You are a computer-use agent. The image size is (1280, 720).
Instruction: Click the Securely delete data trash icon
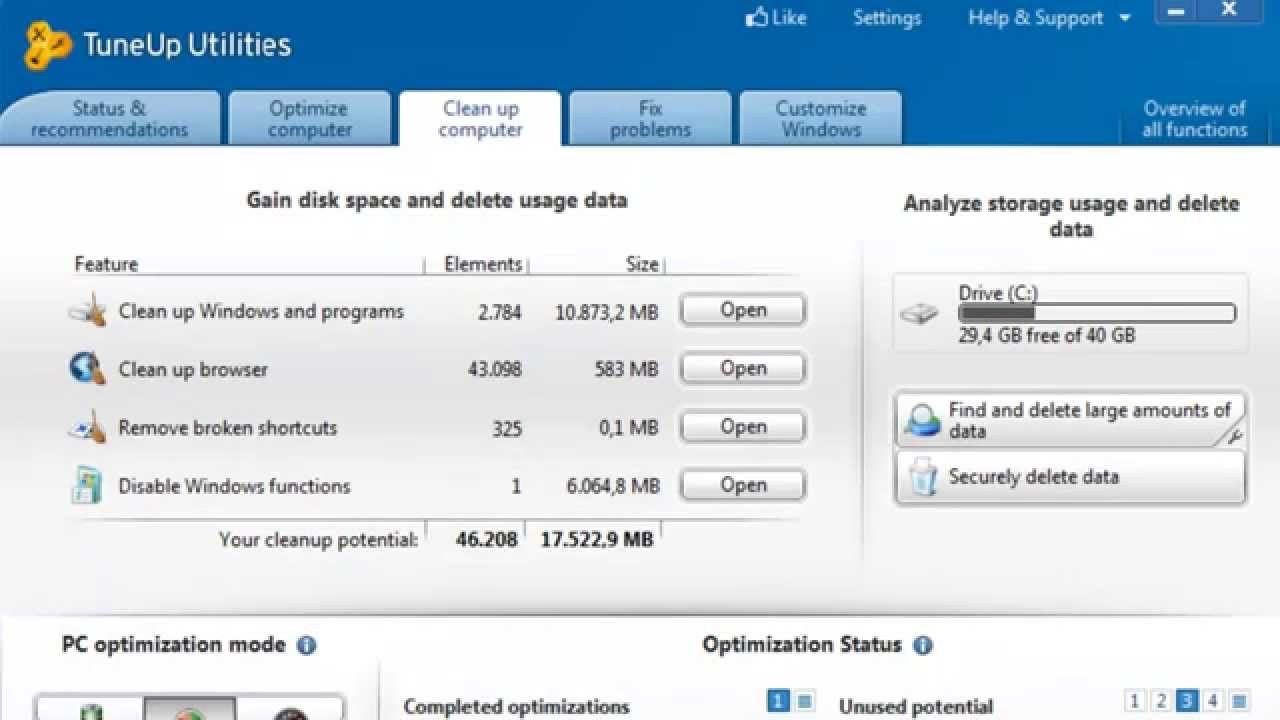tap(923, 478)
